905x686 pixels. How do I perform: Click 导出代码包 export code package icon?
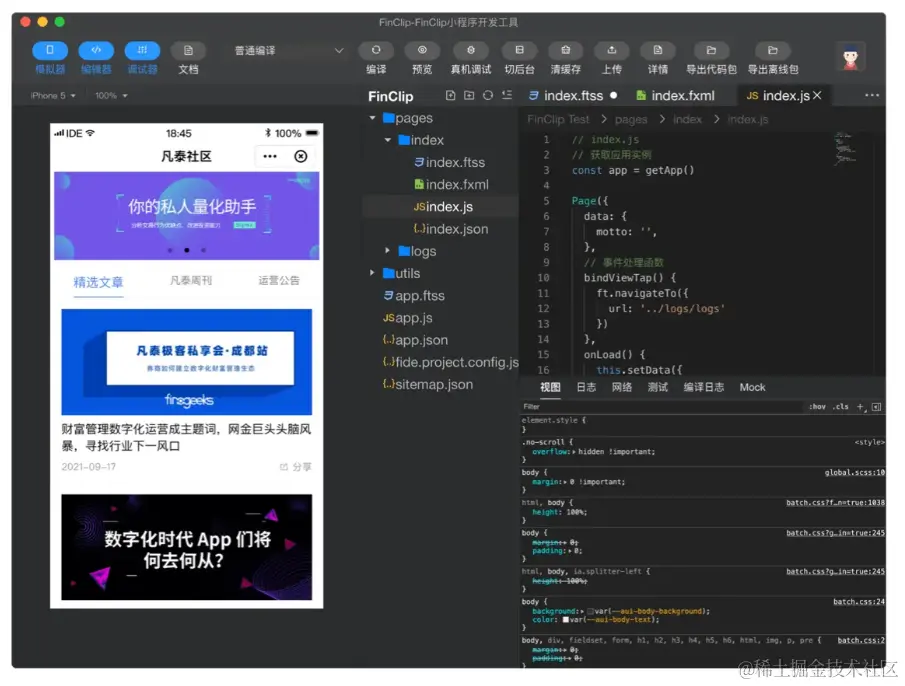711,51
